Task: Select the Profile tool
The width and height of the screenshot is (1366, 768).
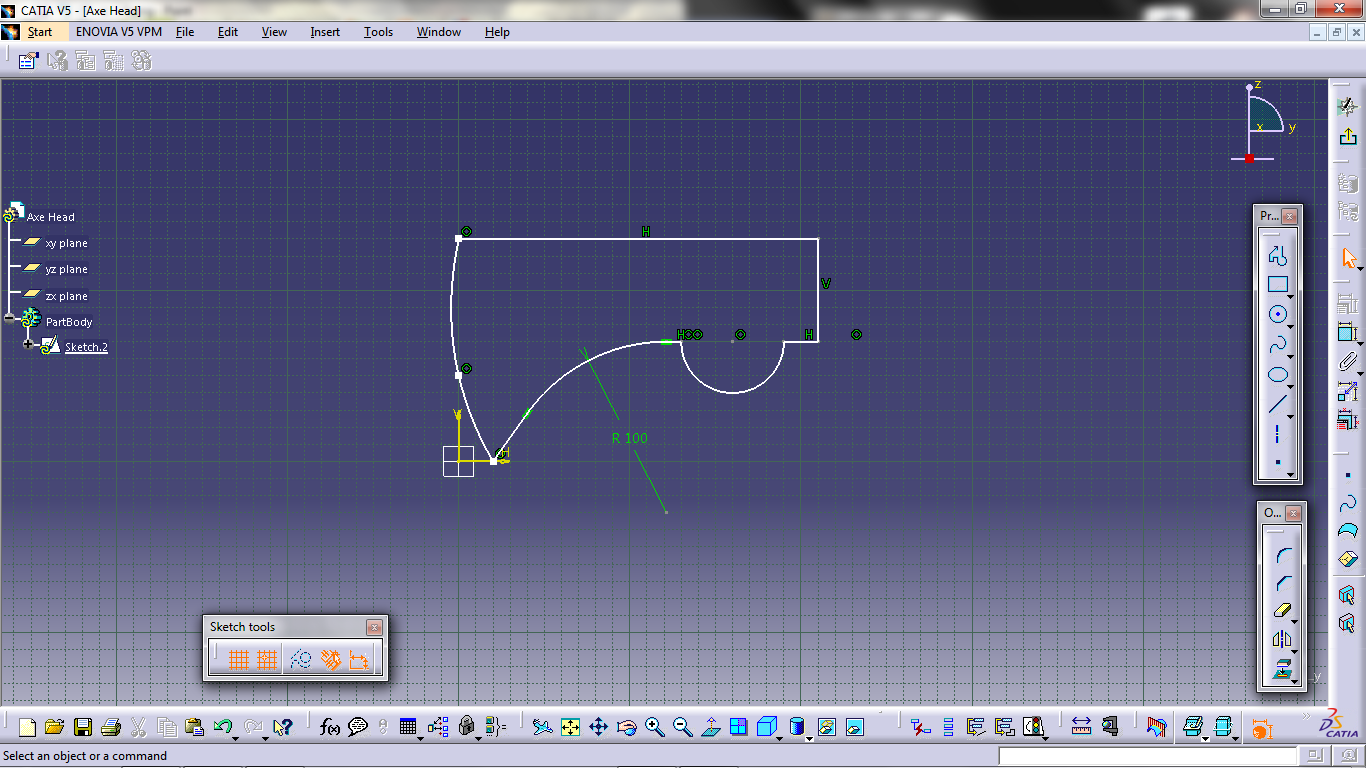Action: [1277, 255]
